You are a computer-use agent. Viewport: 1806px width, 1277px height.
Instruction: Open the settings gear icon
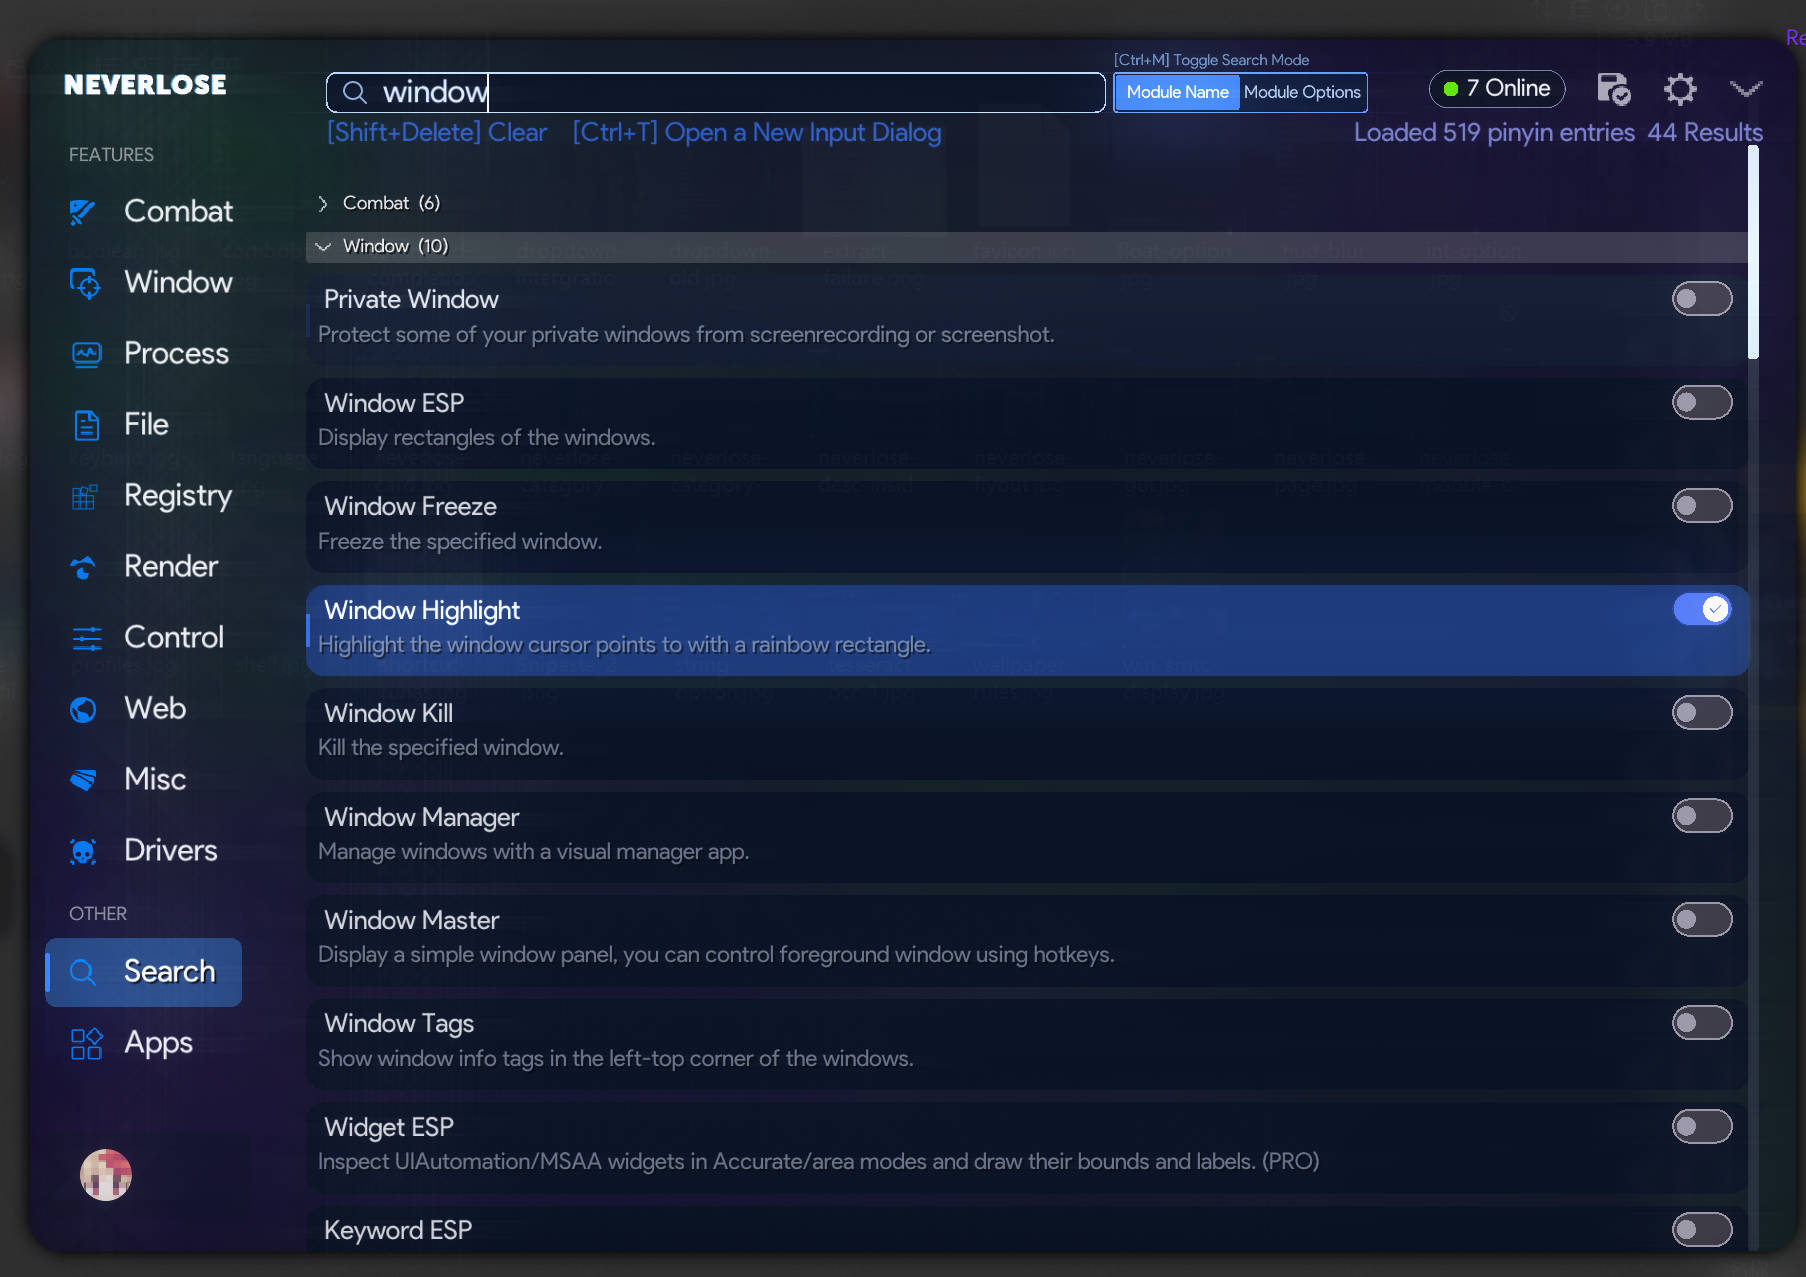1680,89
